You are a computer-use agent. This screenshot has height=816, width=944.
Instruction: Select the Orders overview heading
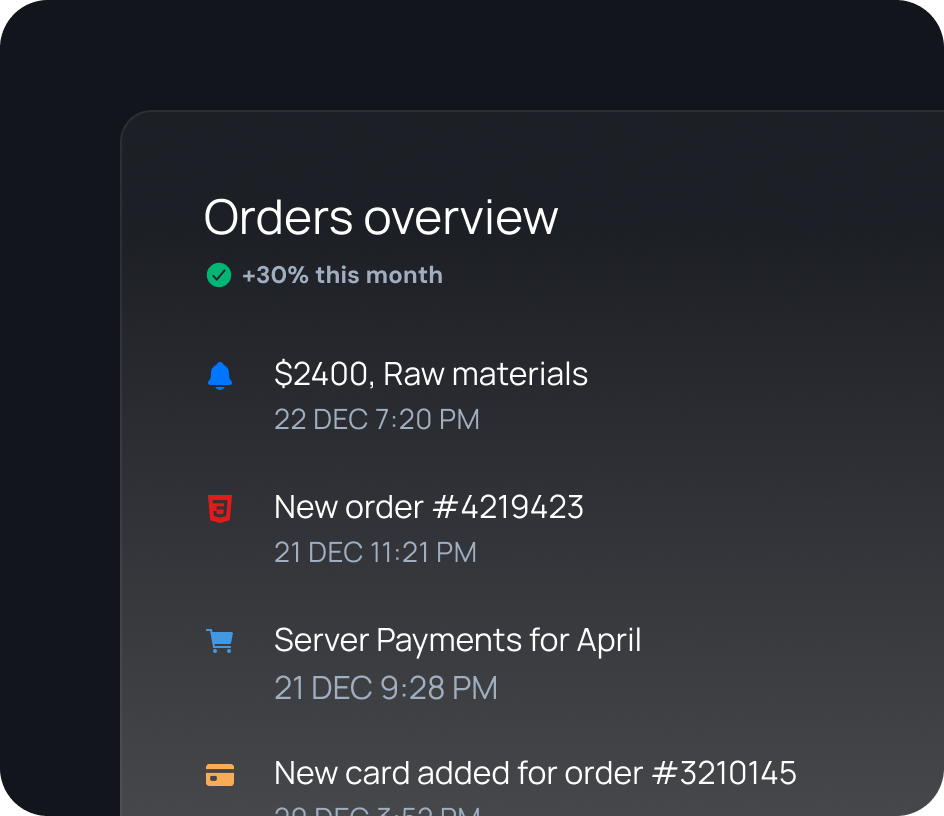[381, 217]
